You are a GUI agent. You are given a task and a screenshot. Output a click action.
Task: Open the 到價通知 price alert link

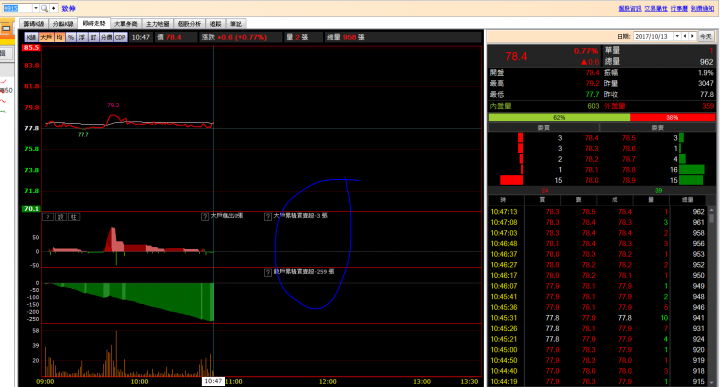coord(703,9)
